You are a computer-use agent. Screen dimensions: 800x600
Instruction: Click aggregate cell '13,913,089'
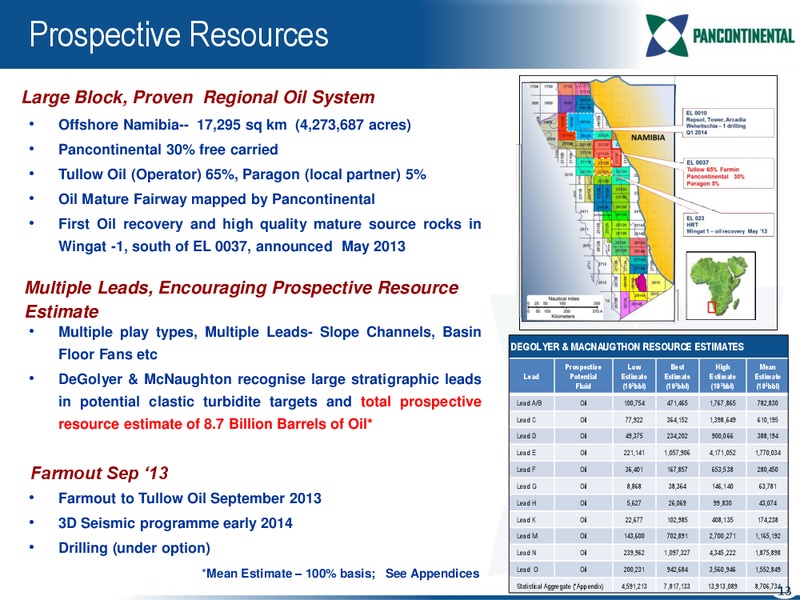pos(722,586)
